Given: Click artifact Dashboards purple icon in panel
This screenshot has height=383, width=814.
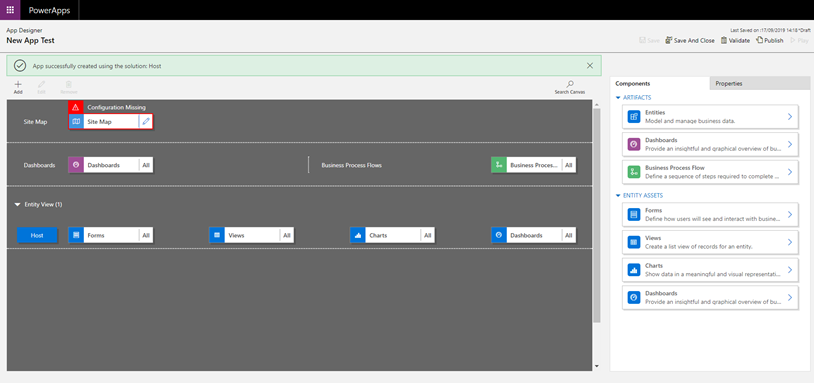Looking at the screenshot, I should [x=633, y=144].
